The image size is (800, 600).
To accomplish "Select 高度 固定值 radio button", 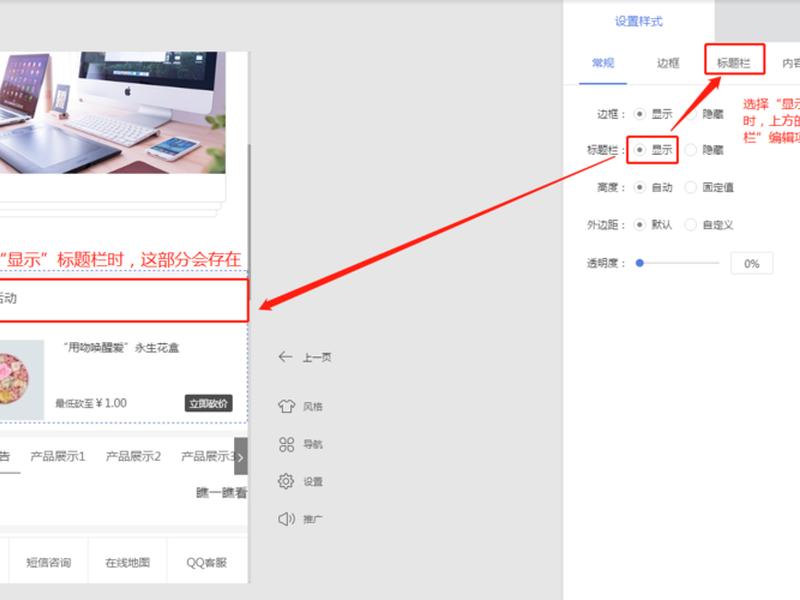I will click(690, 187).
